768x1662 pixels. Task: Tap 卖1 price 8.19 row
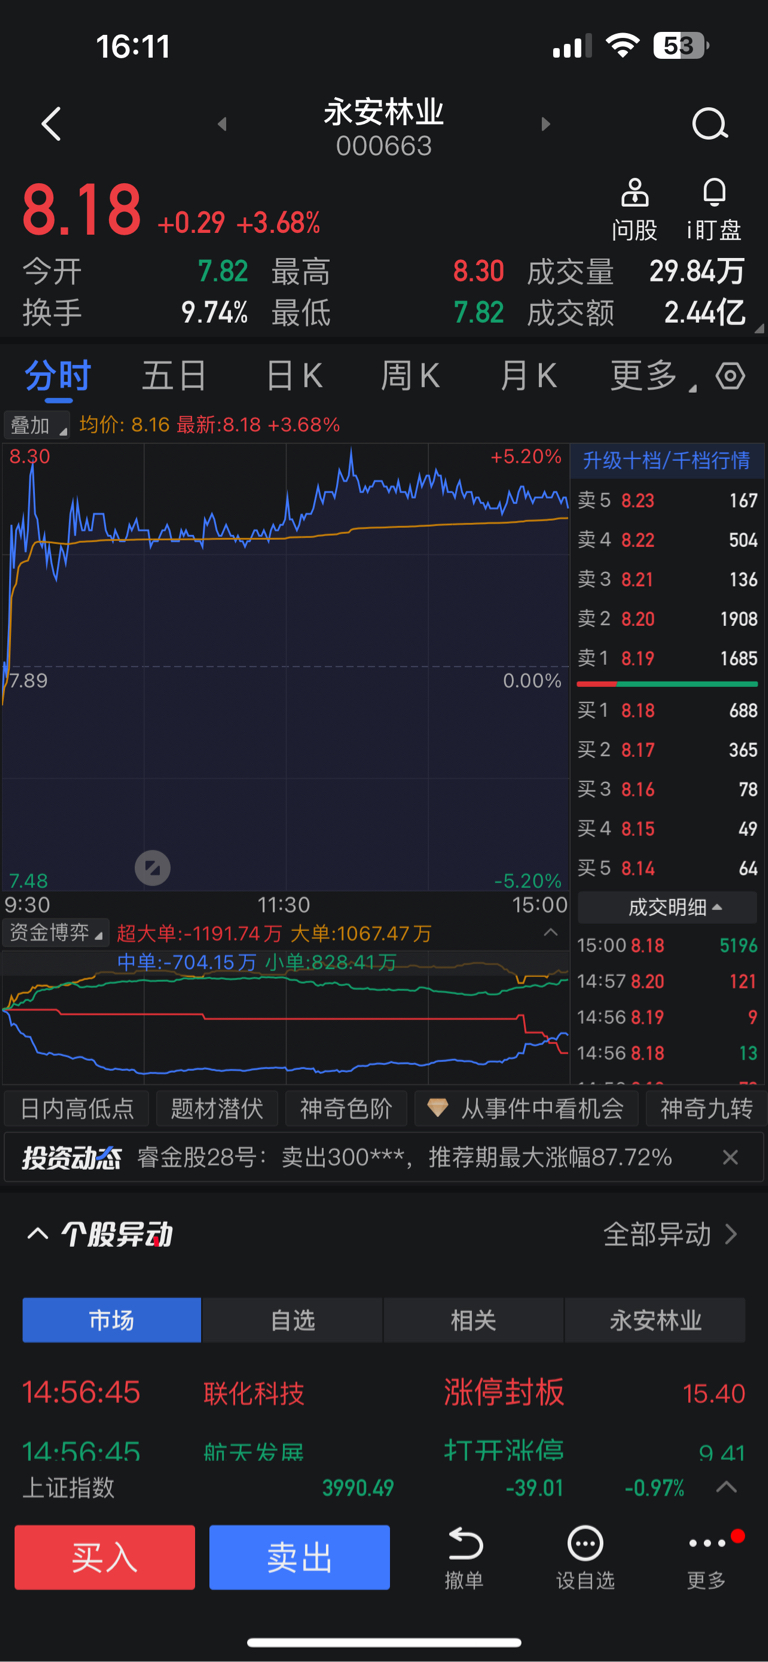coord(667,658)
